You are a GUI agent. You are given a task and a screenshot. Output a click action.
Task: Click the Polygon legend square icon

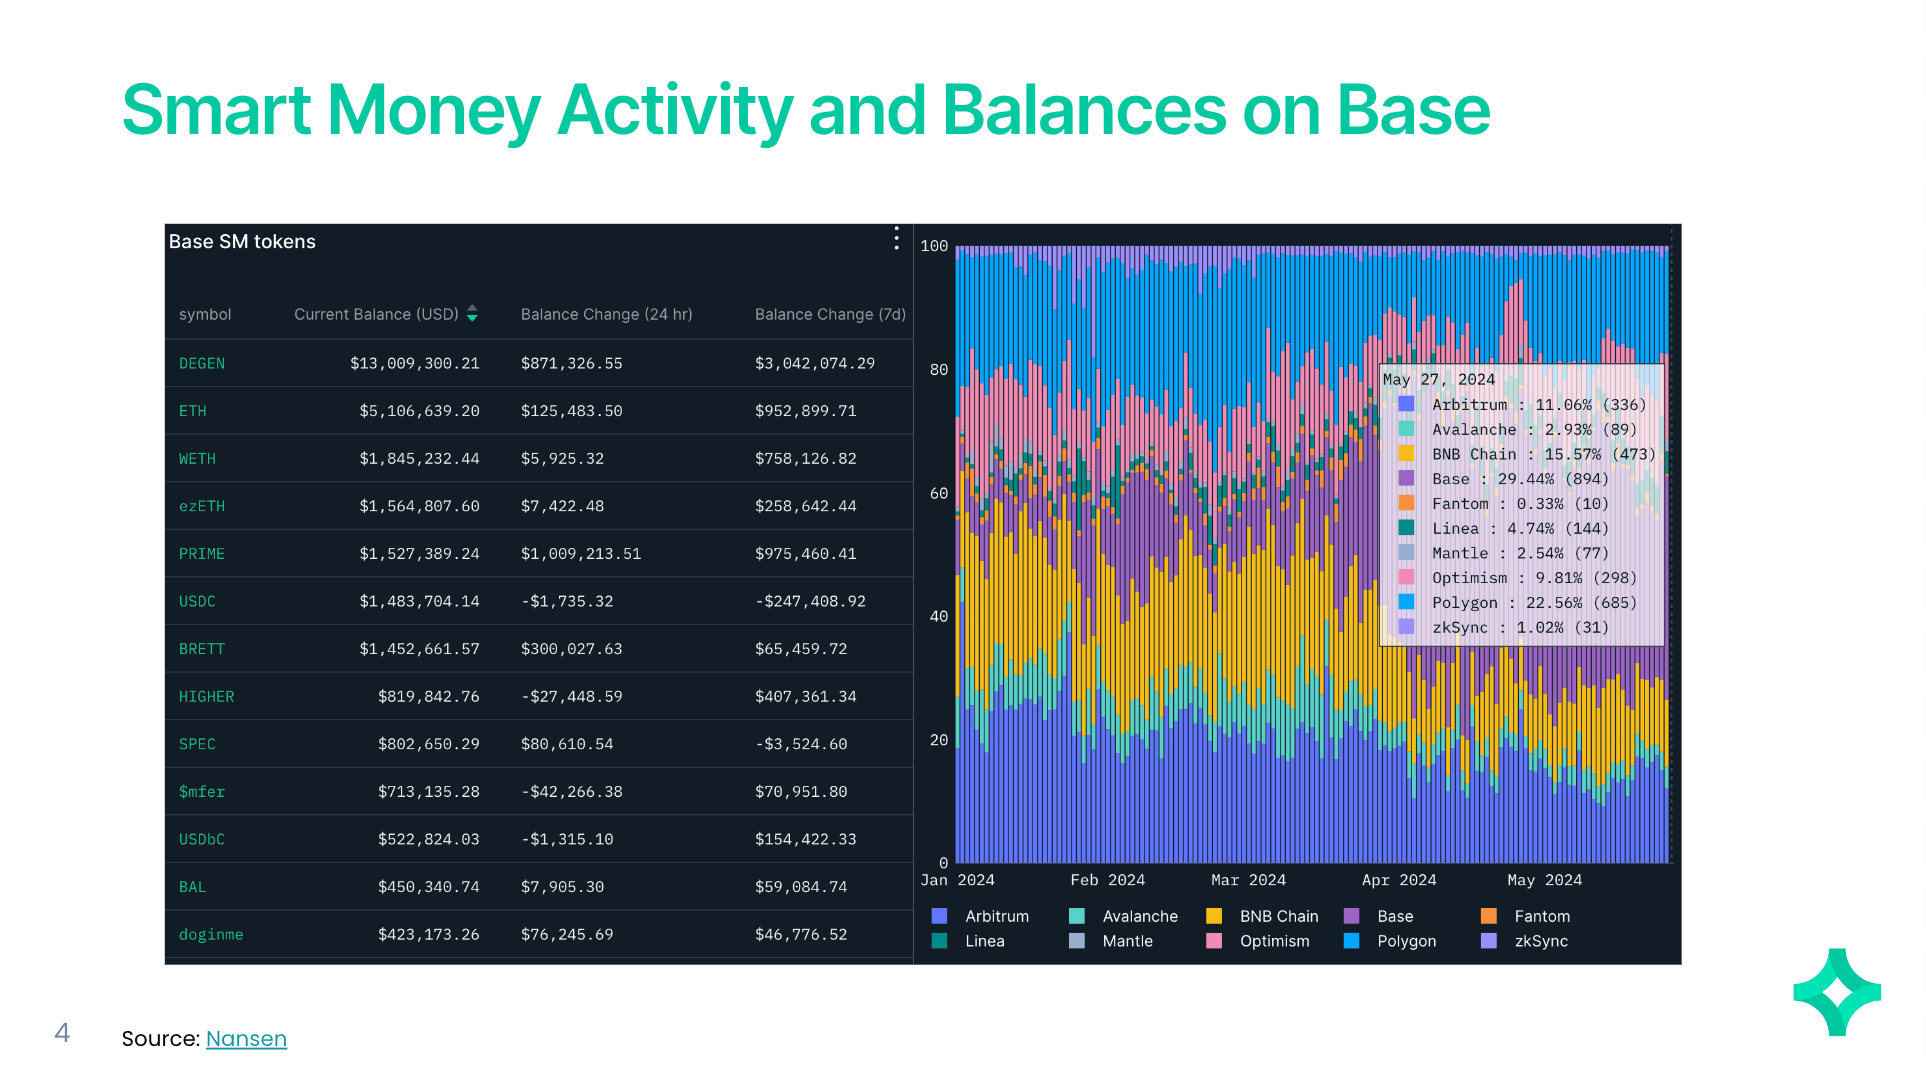coord(1352,941)
